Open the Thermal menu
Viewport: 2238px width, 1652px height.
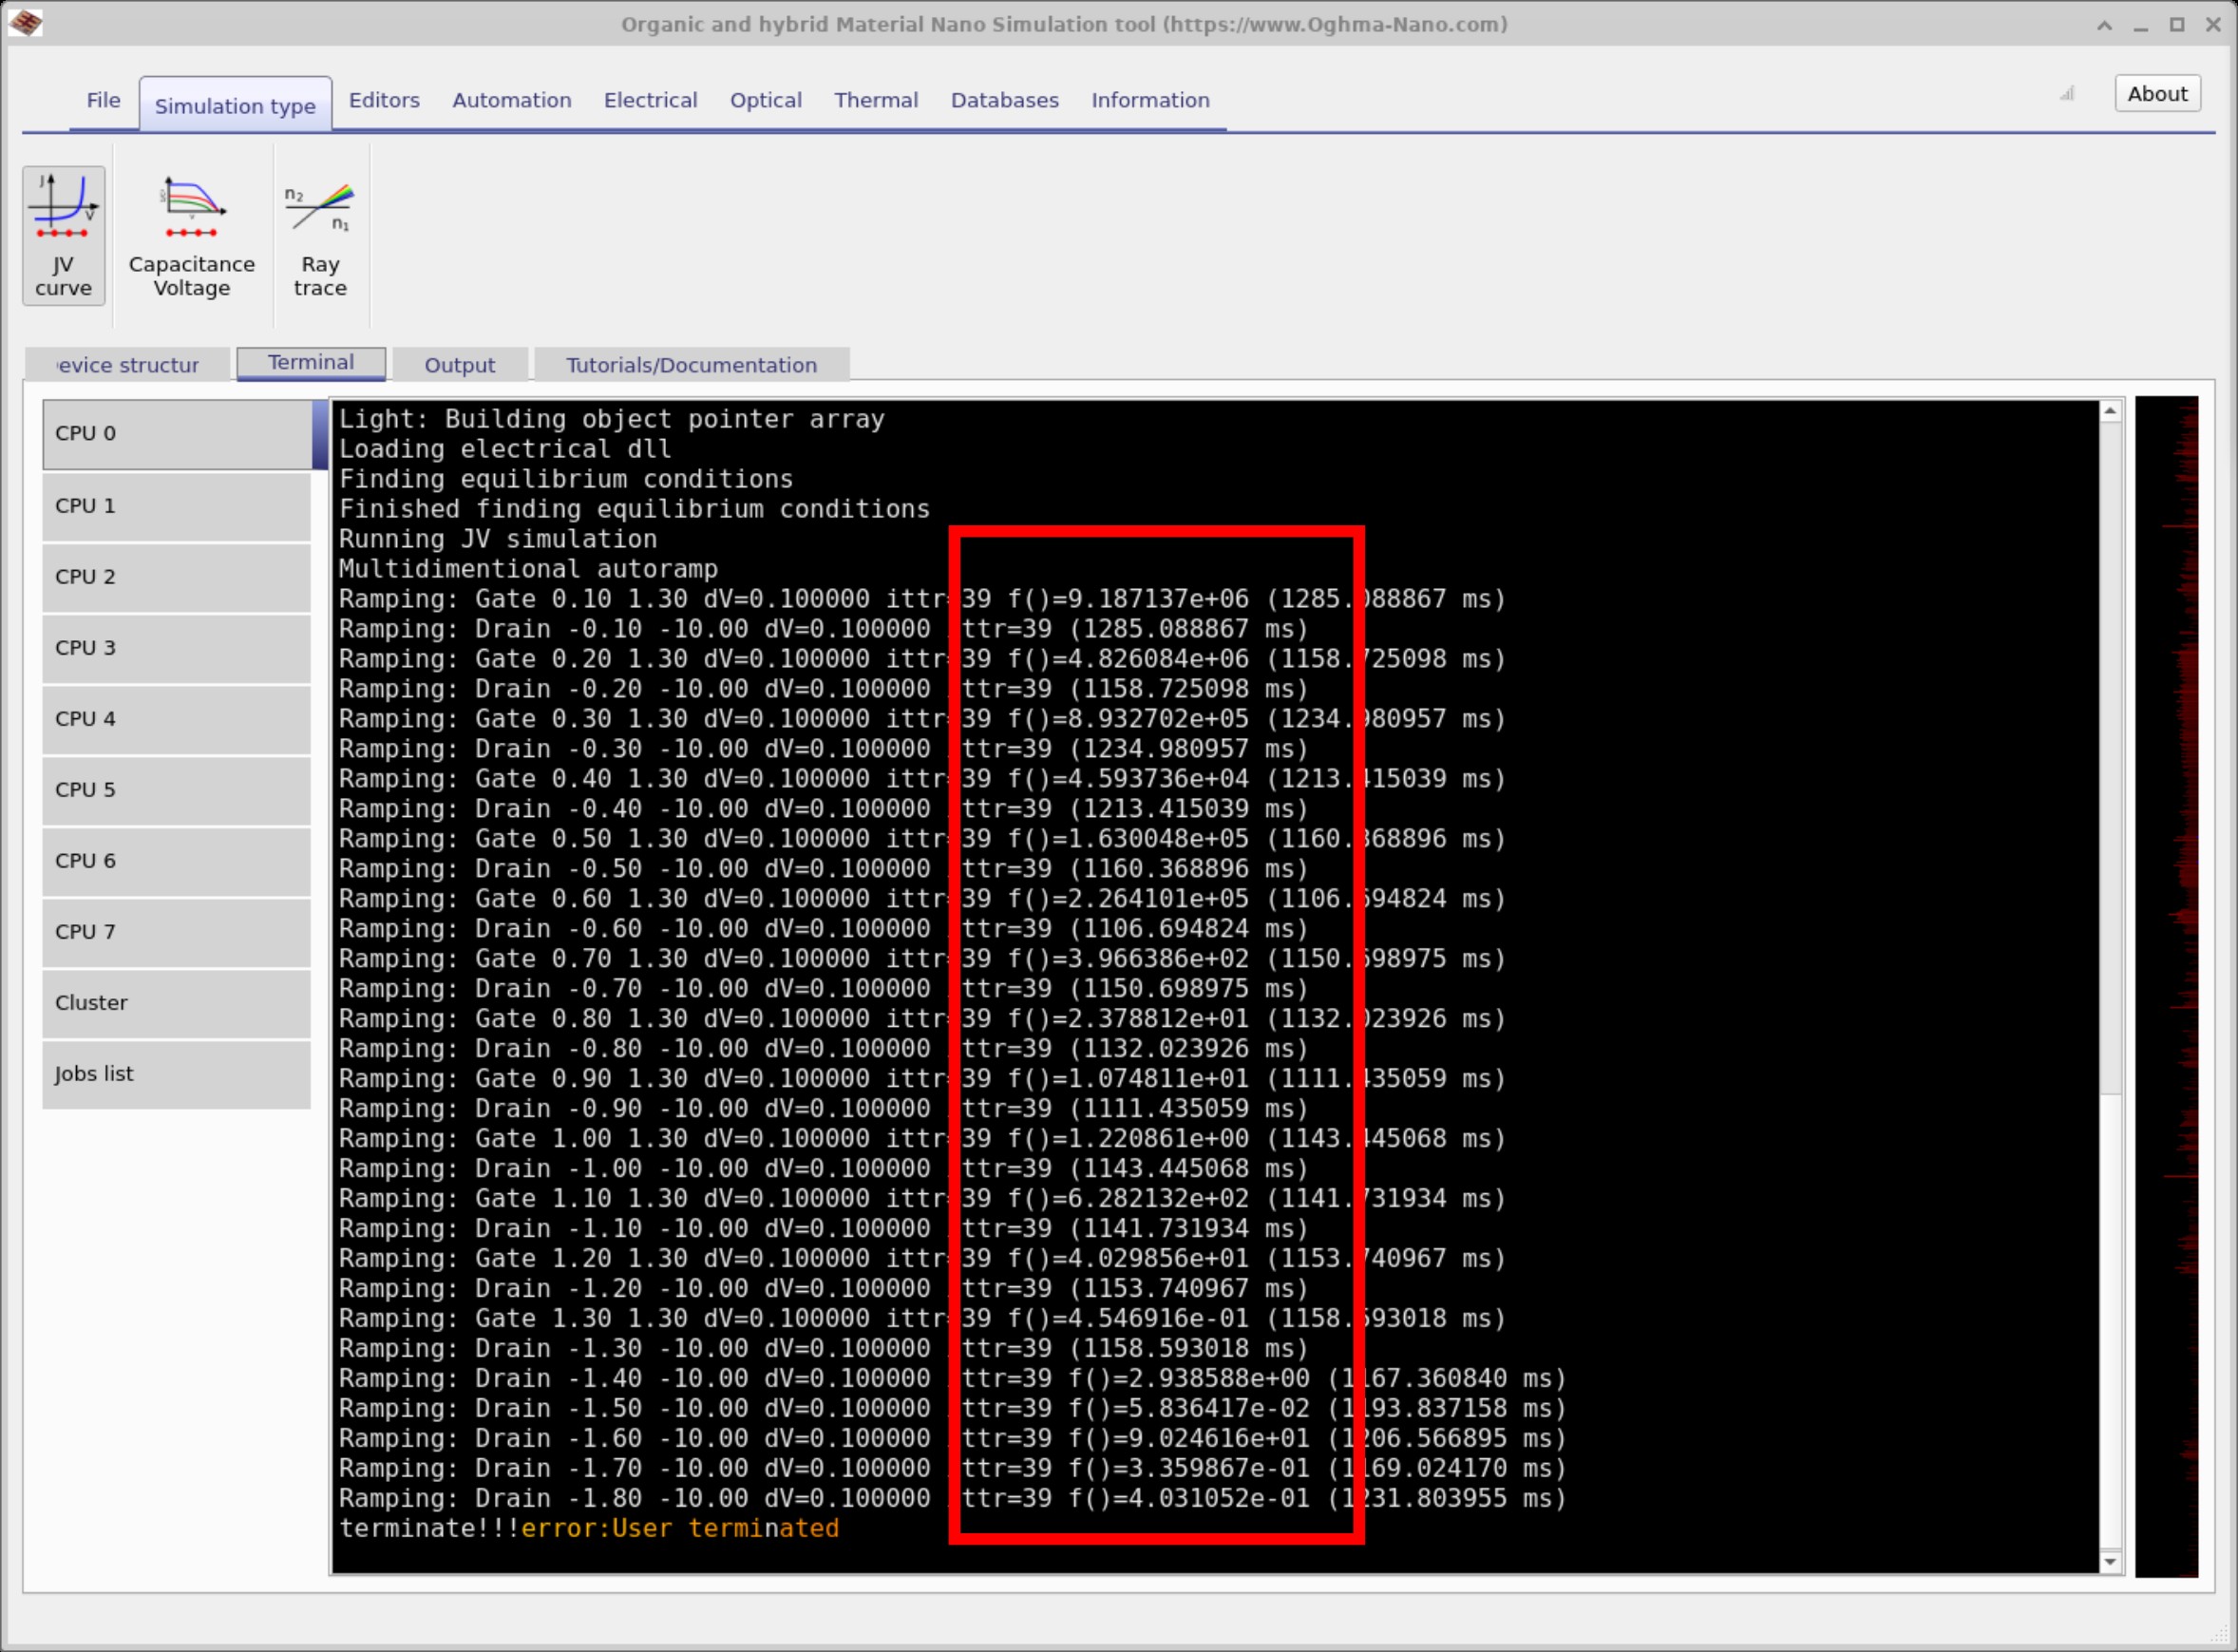pos(875,100)
